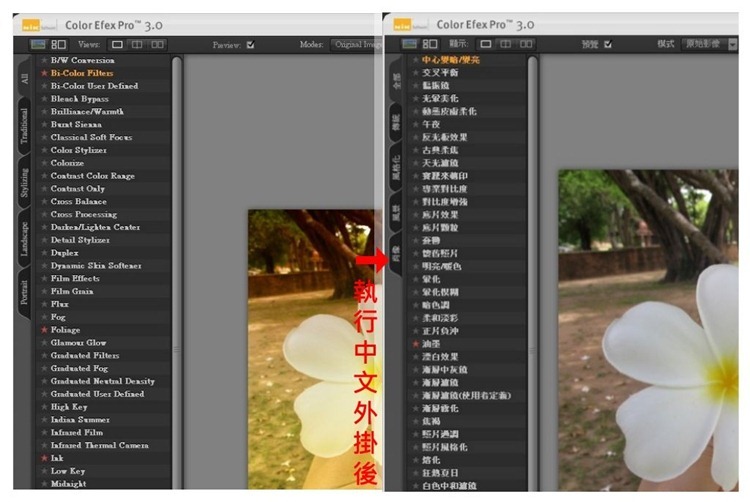Toggle the 預覽 checkbox in Chinese window
750x502 pixels.
(608, 44)
